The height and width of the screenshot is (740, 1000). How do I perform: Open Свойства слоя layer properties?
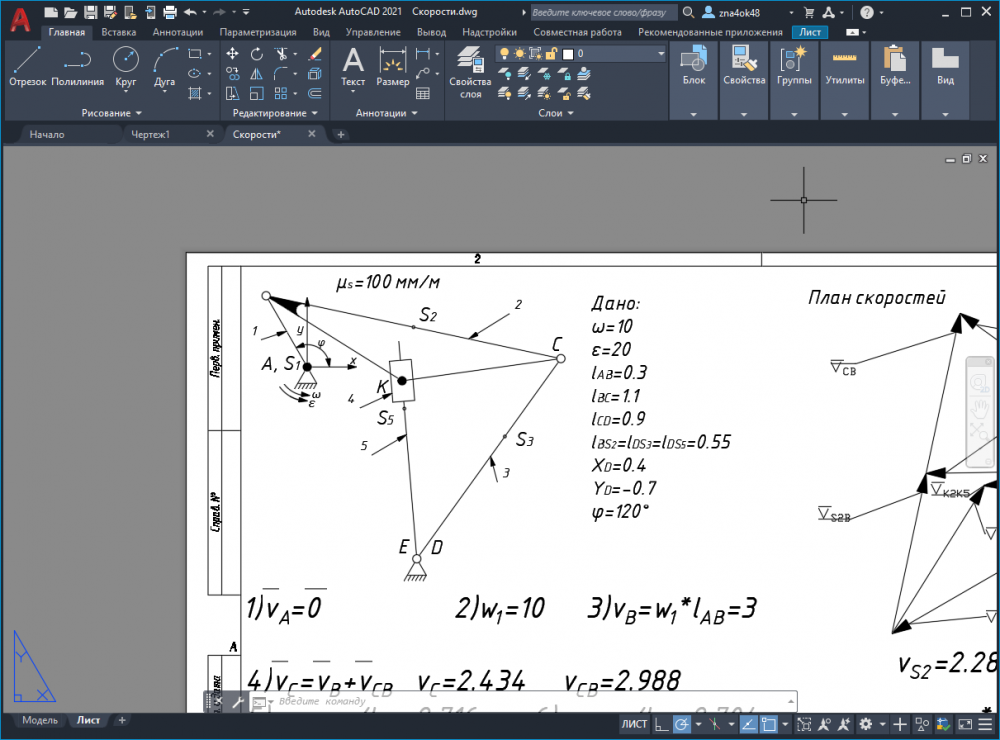[x=470, y=71]
